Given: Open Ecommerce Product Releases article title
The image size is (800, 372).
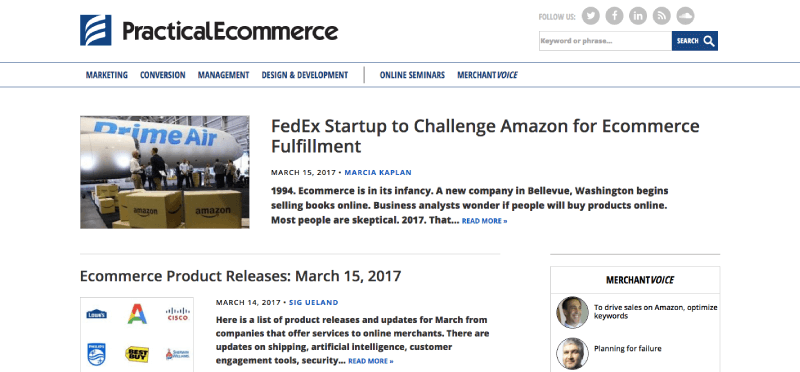Looking at the screenshot, I should (240, 276).
